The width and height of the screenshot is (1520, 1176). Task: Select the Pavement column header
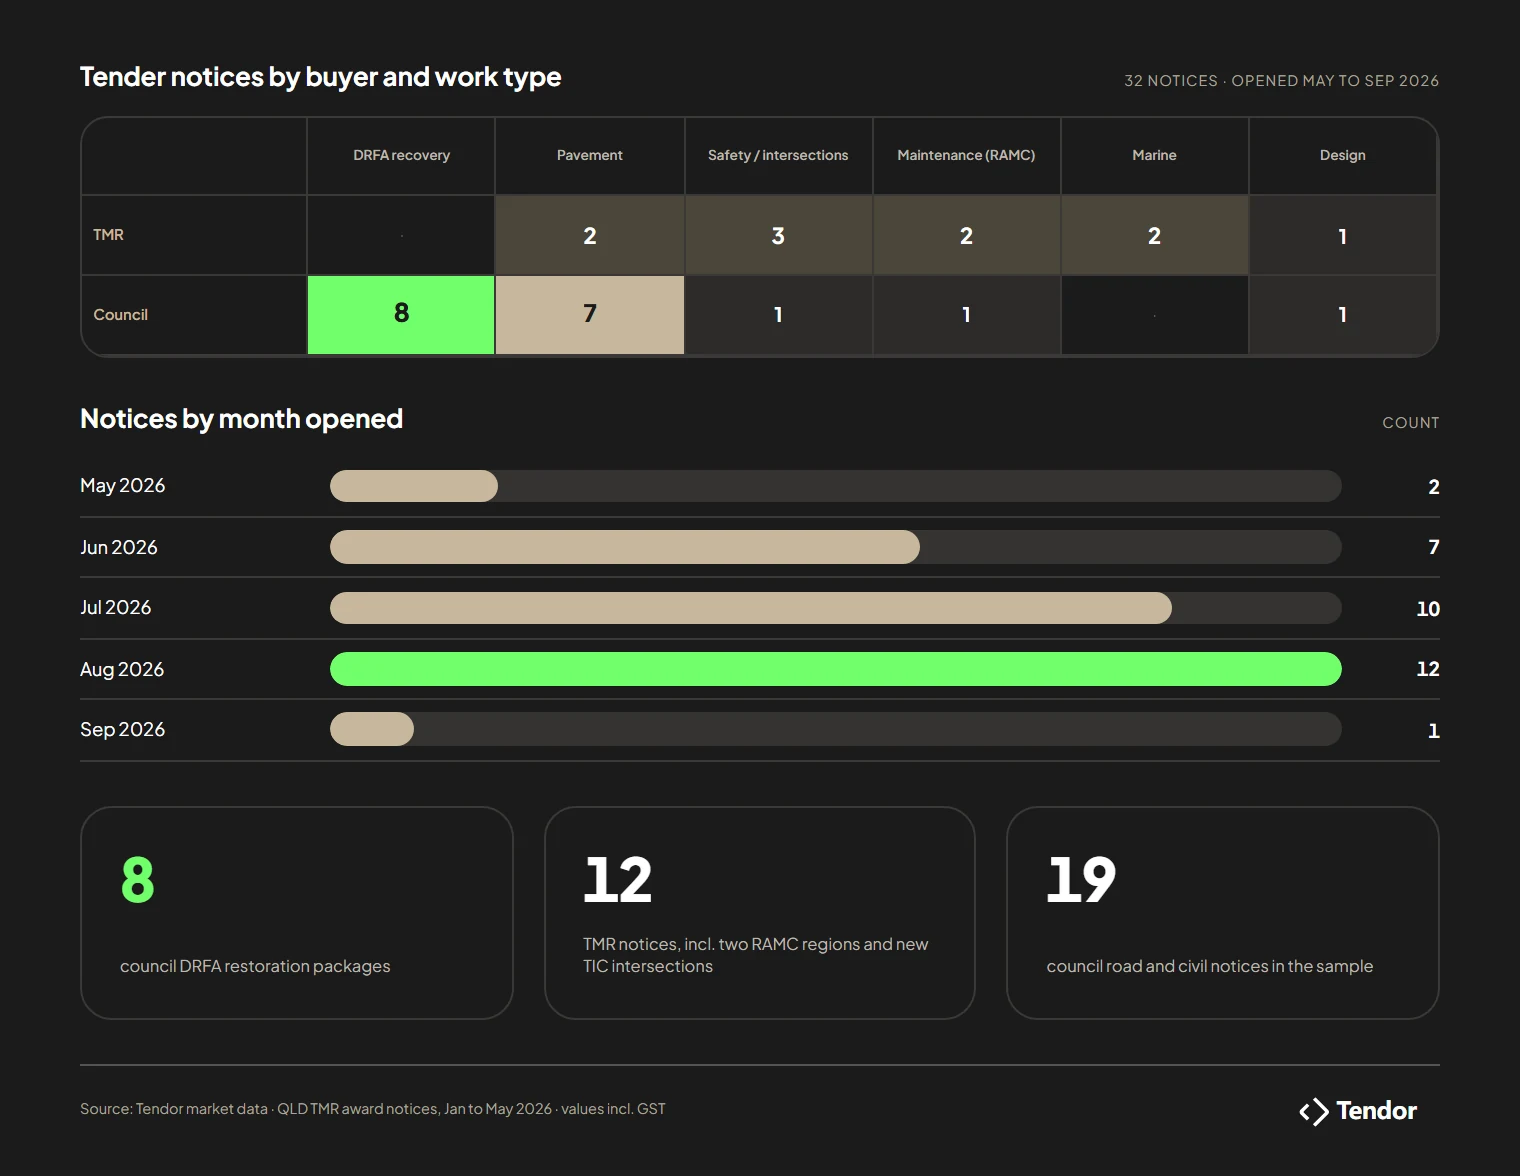pos(590,156)
